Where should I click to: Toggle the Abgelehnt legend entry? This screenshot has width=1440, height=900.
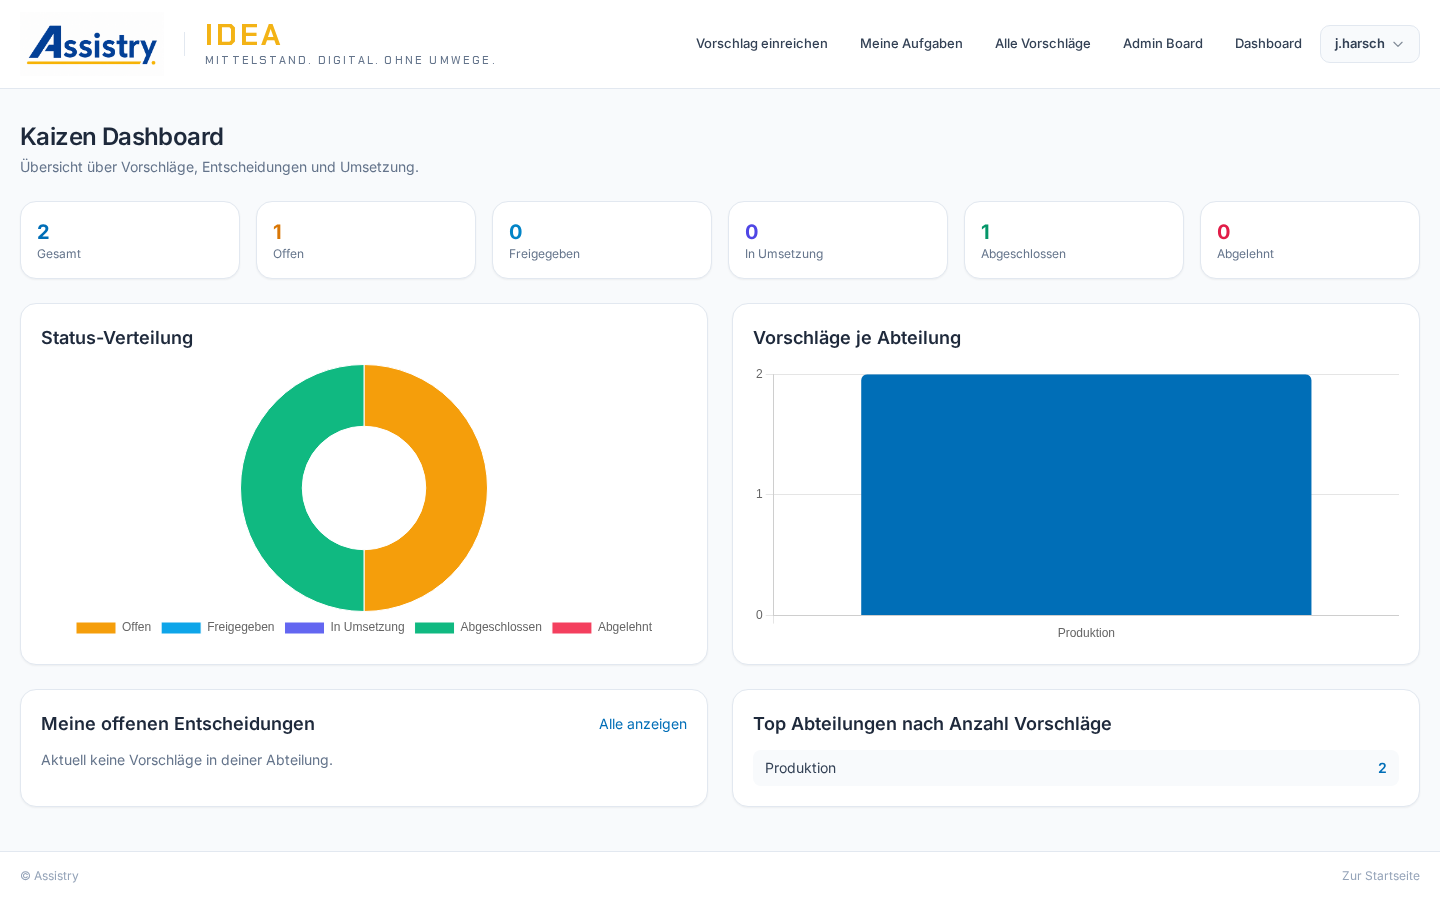pyautogui.click(x=602, y=627)
